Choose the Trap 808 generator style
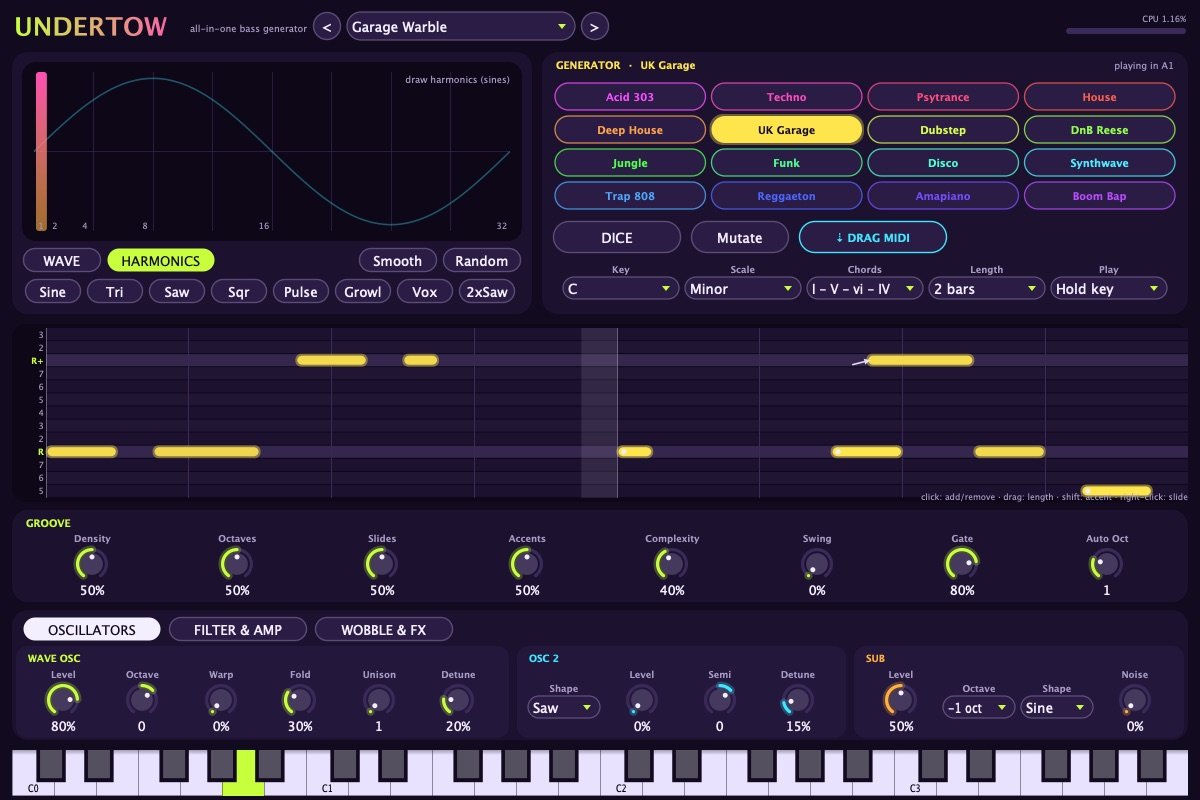Screen dimensions: 1200x800 (630, 196)
